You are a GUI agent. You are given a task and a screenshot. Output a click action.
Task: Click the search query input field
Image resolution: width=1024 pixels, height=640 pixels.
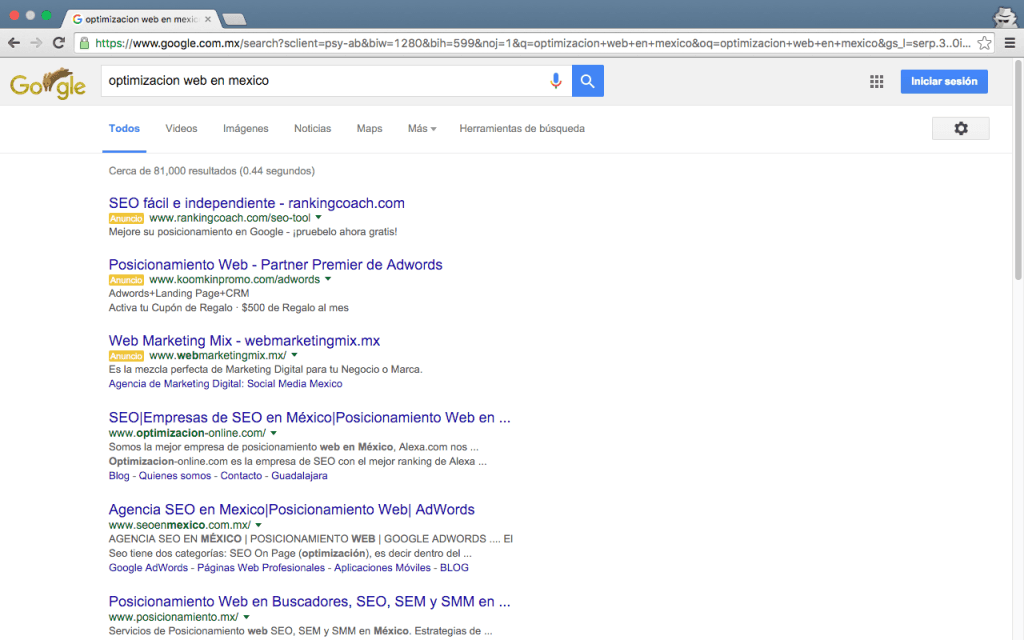[323, 81]
